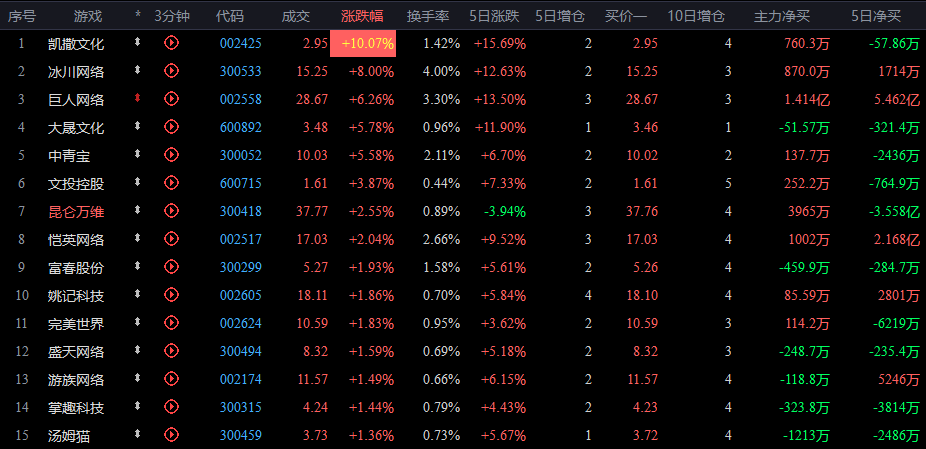The height and width of the screenshot is (449, 926).
Task: Open stock code 300418
Action: coord(240,211)
